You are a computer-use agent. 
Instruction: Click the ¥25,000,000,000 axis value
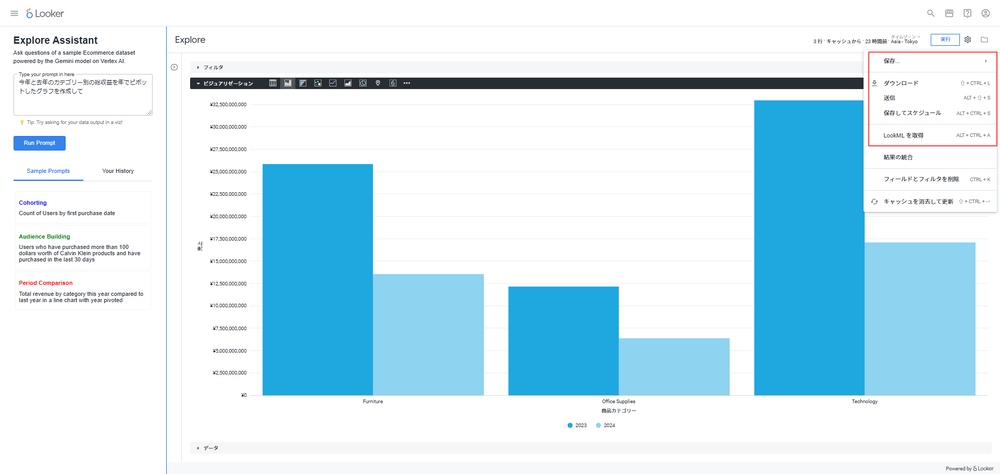tap(228, 172)
